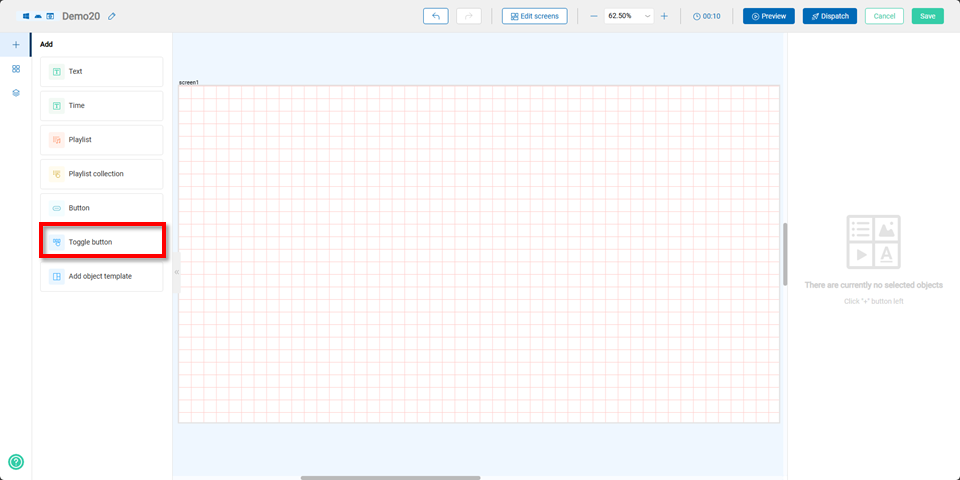This screenshot has width=960, height=480.
Task: Click the help question mark icon
Action: (16, 462)
